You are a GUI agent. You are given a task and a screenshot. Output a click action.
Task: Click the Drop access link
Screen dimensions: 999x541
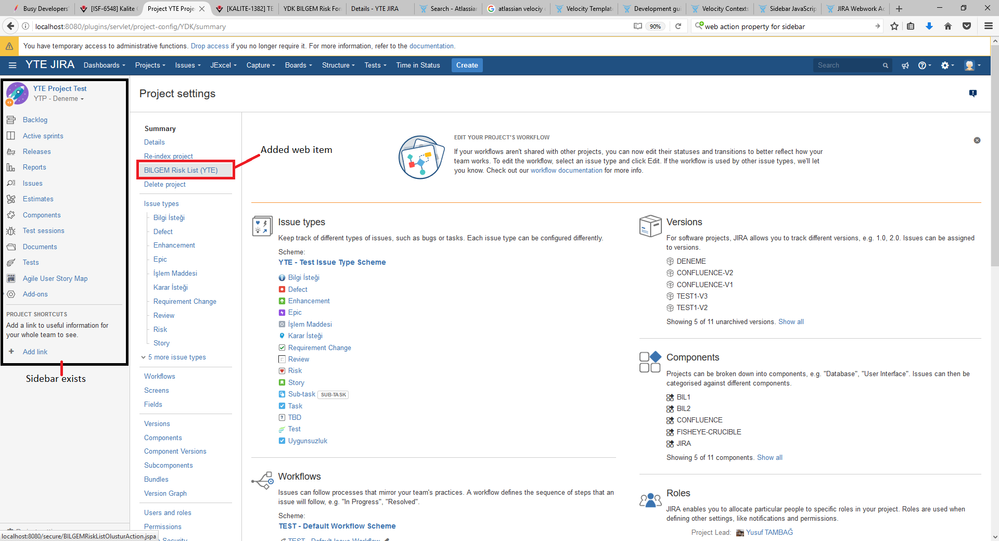[x=209, y=46]
